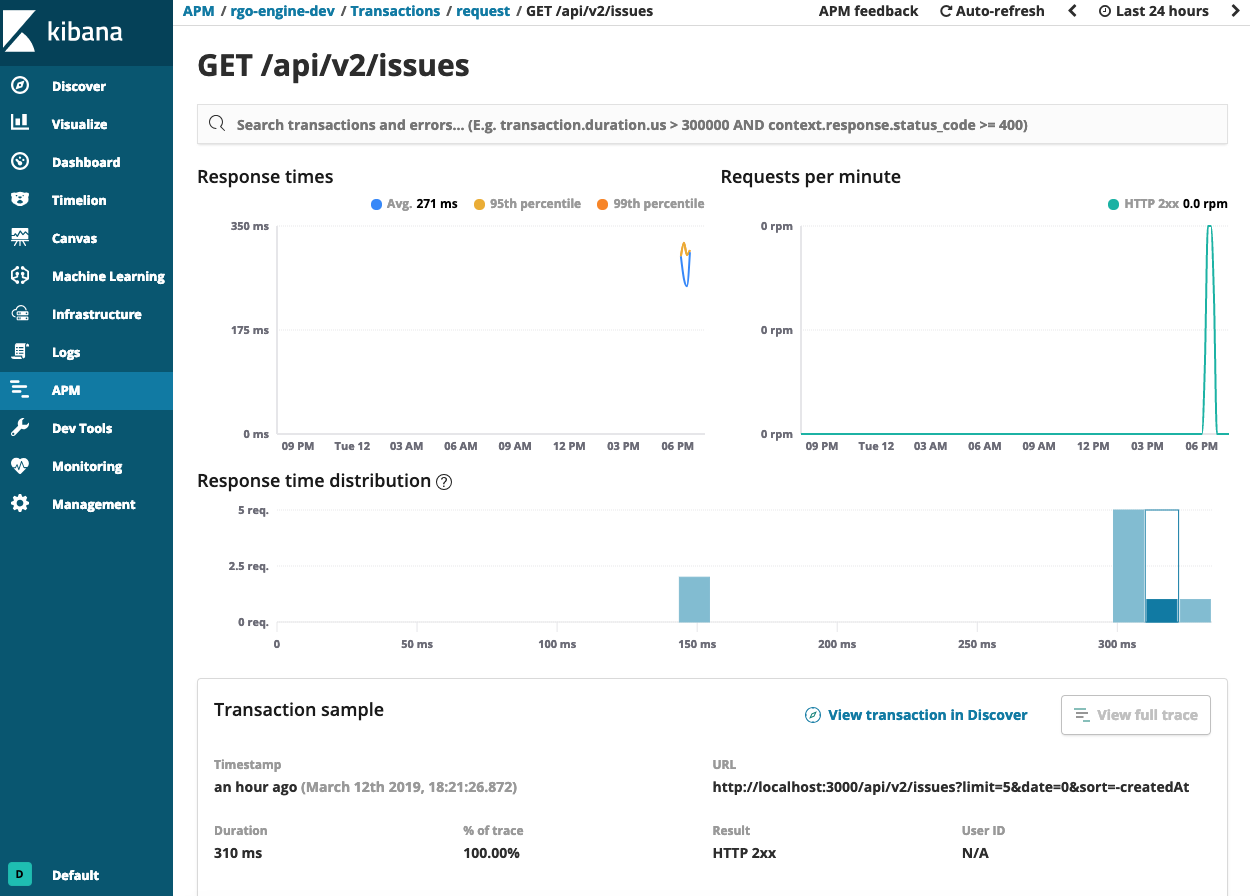Click the Canvas icon in sidebar
The width and height of the screenshot is (1250, 896).
coord(20,237)
